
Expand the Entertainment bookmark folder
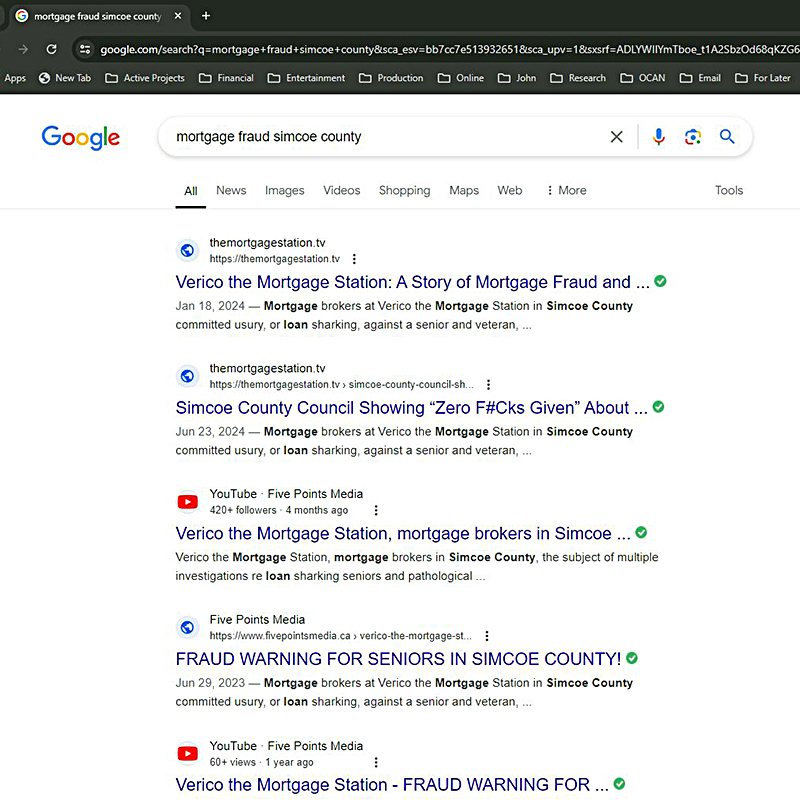tap(307, 78)
